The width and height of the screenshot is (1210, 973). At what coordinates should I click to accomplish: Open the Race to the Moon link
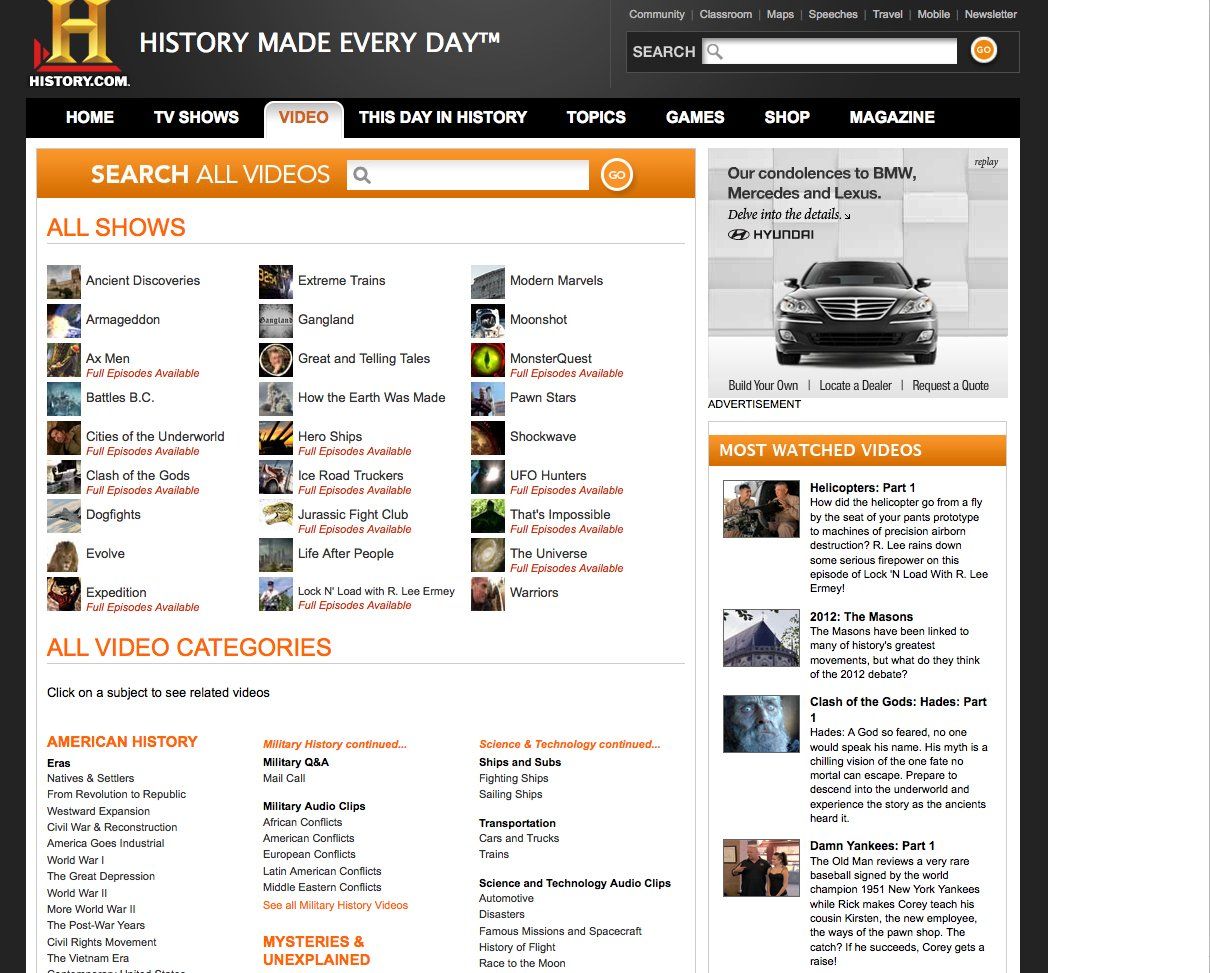pos(522,963)
